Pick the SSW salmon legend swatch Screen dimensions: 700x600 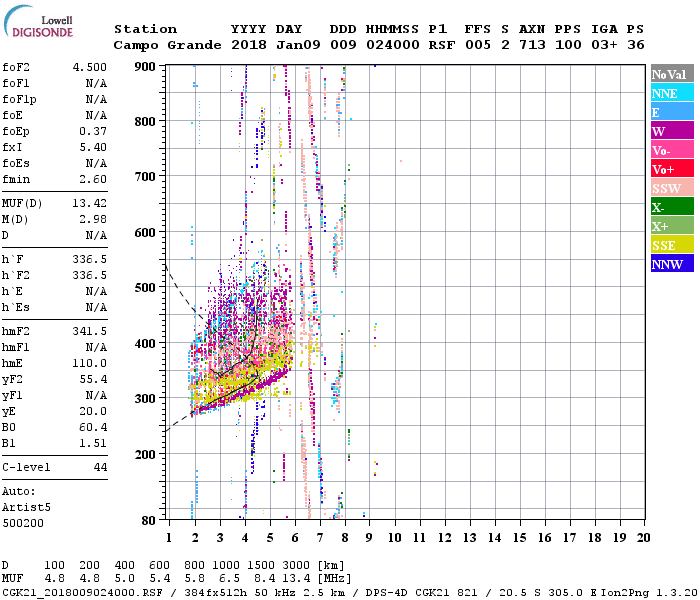point(672,188)
